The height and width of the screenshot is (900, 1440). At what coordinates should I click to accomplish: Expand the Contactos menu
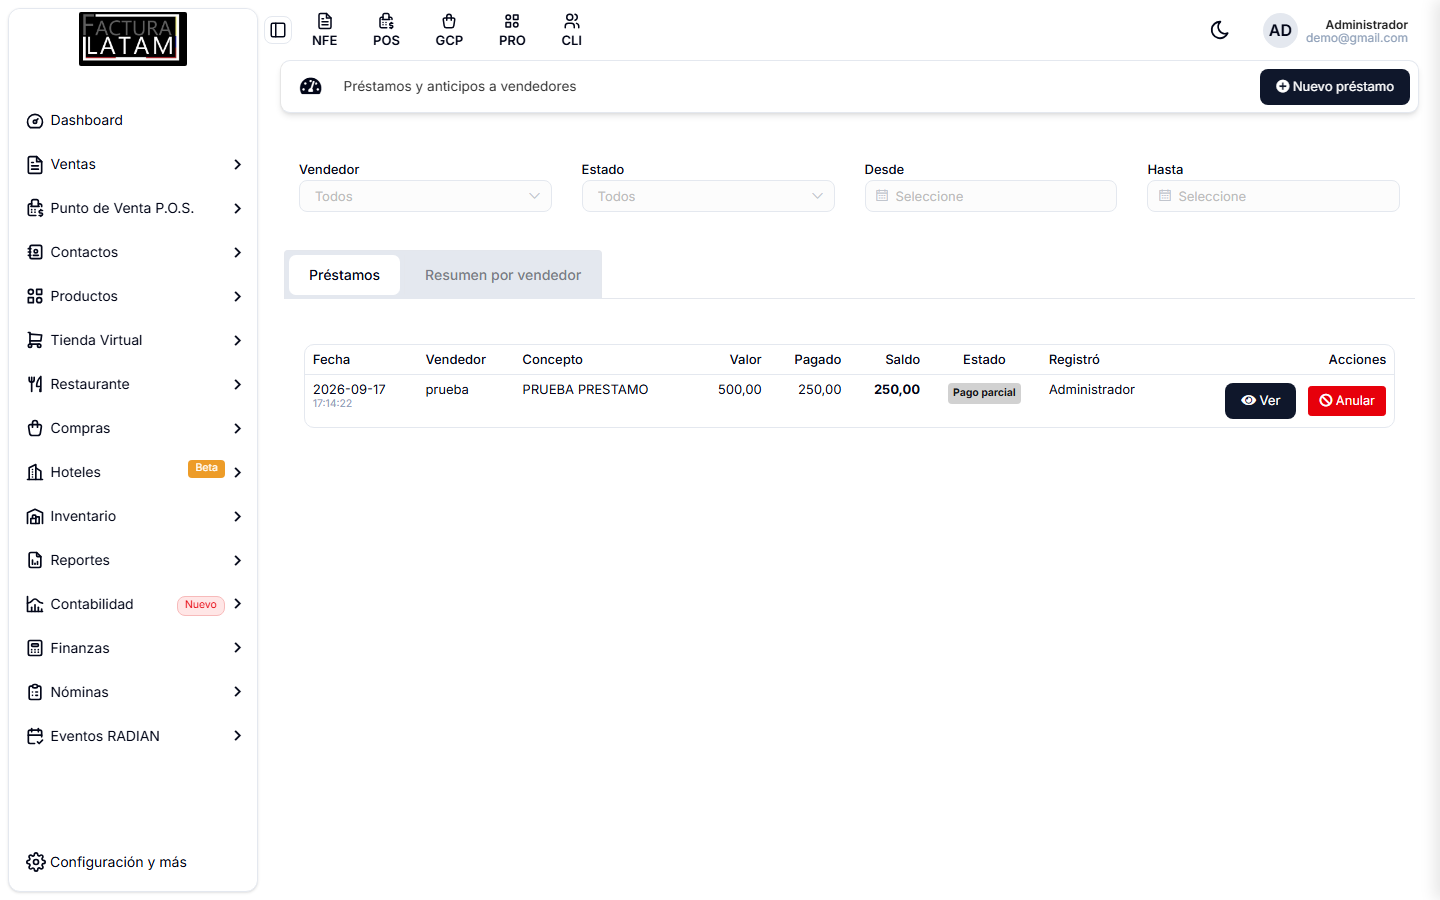[133, 252]
